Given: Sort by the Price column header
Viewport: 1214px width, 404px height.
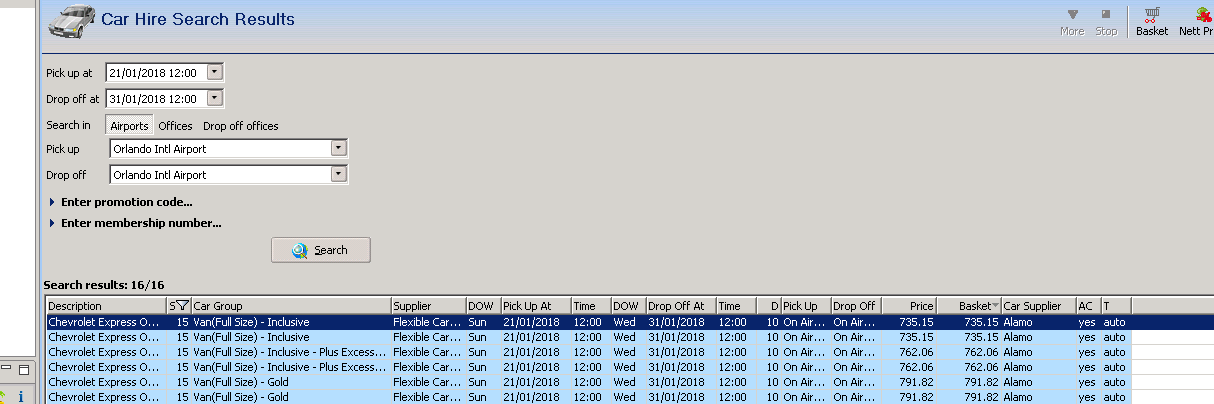Looking at the screenshot, I should pos(908,306).
